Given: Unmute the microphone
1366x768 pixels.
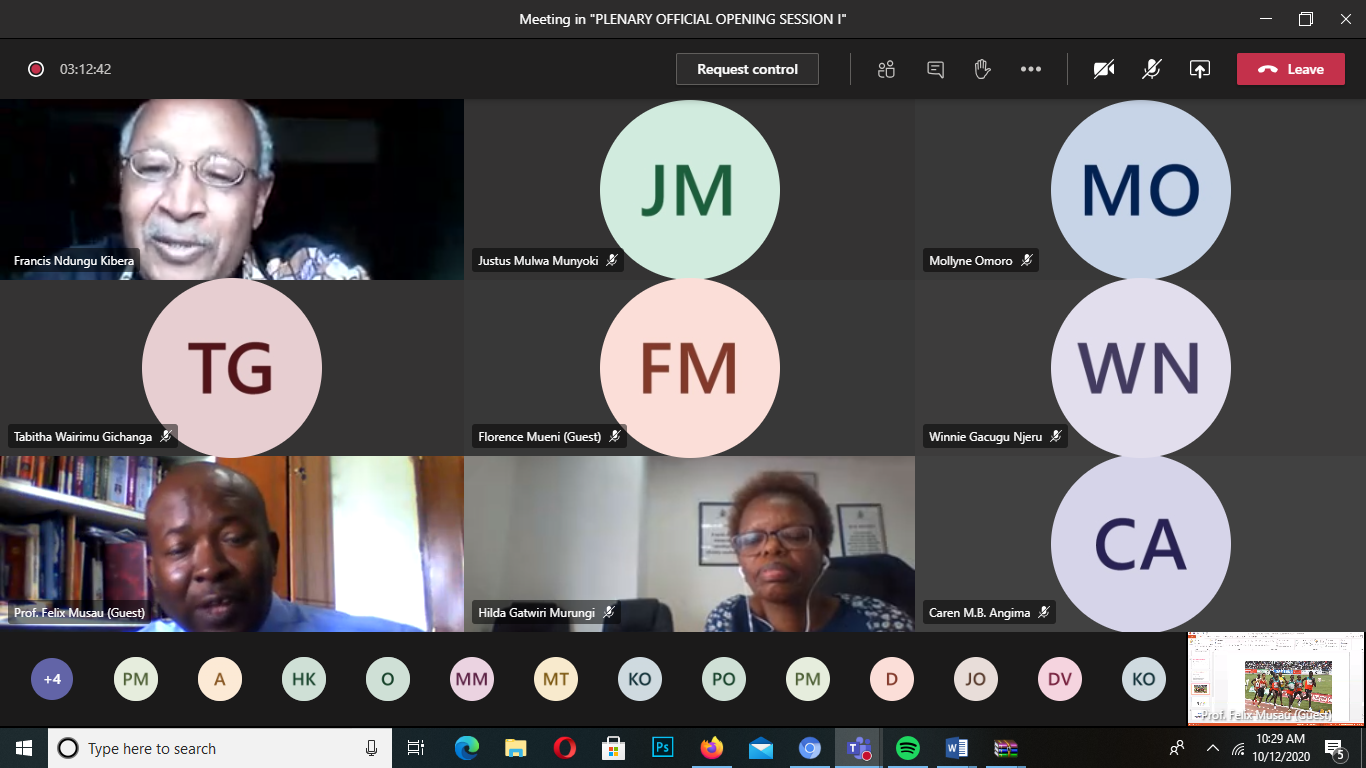Looking at the screenshot, I should 1152,69.
